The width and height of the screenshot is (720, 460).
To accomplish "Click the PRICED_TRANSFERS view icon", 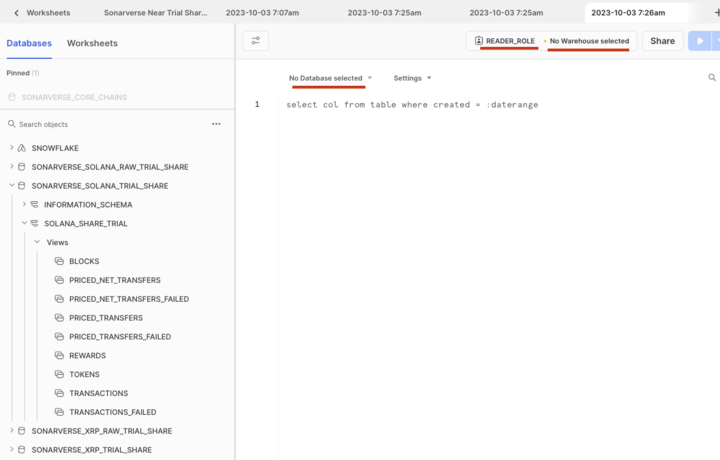I will (x=59, y=317).
